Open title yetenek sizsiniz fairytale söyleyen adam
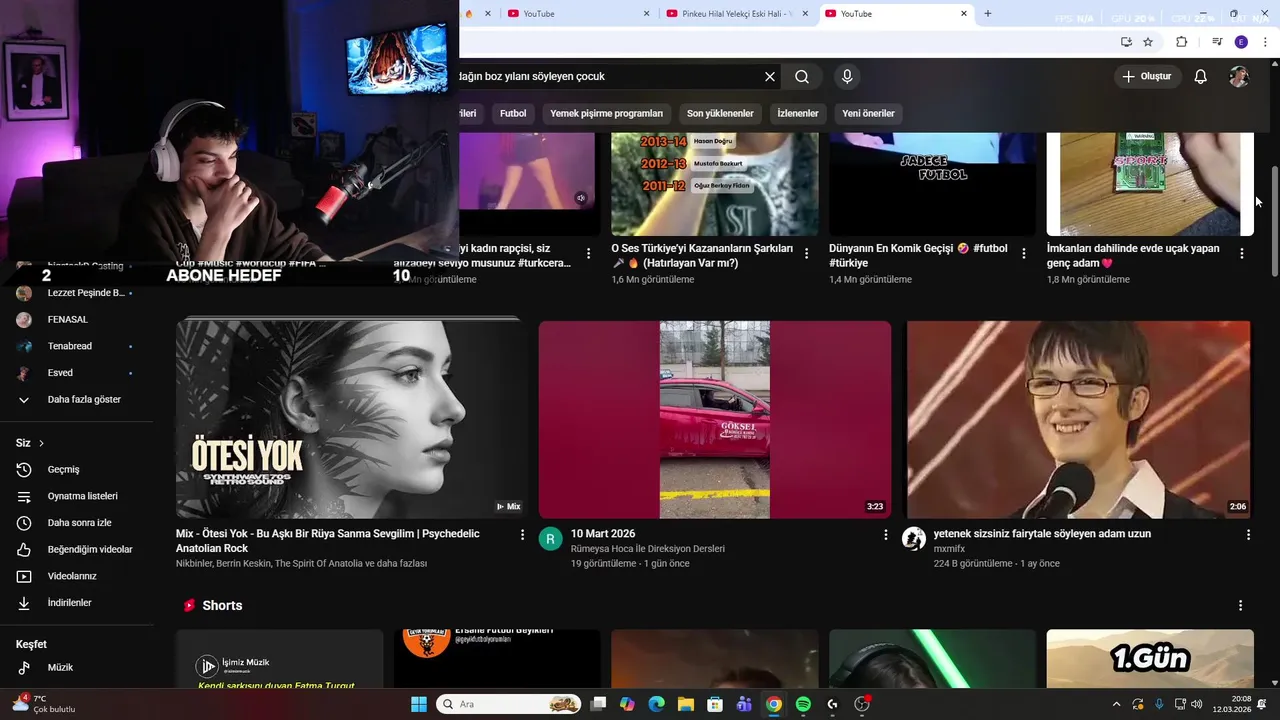This screenshot has width=1280, height=720. (x=1042, y=534)
